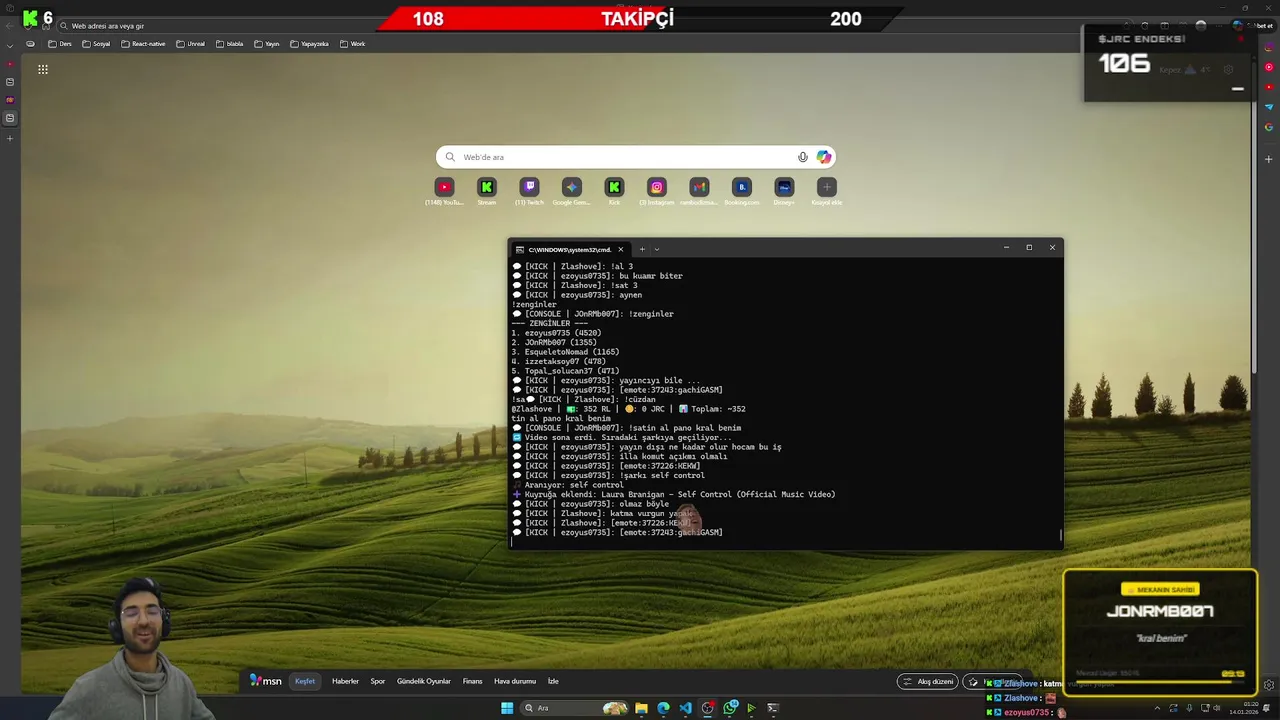Open the Yayın bookmarks folder

(266, 44)
